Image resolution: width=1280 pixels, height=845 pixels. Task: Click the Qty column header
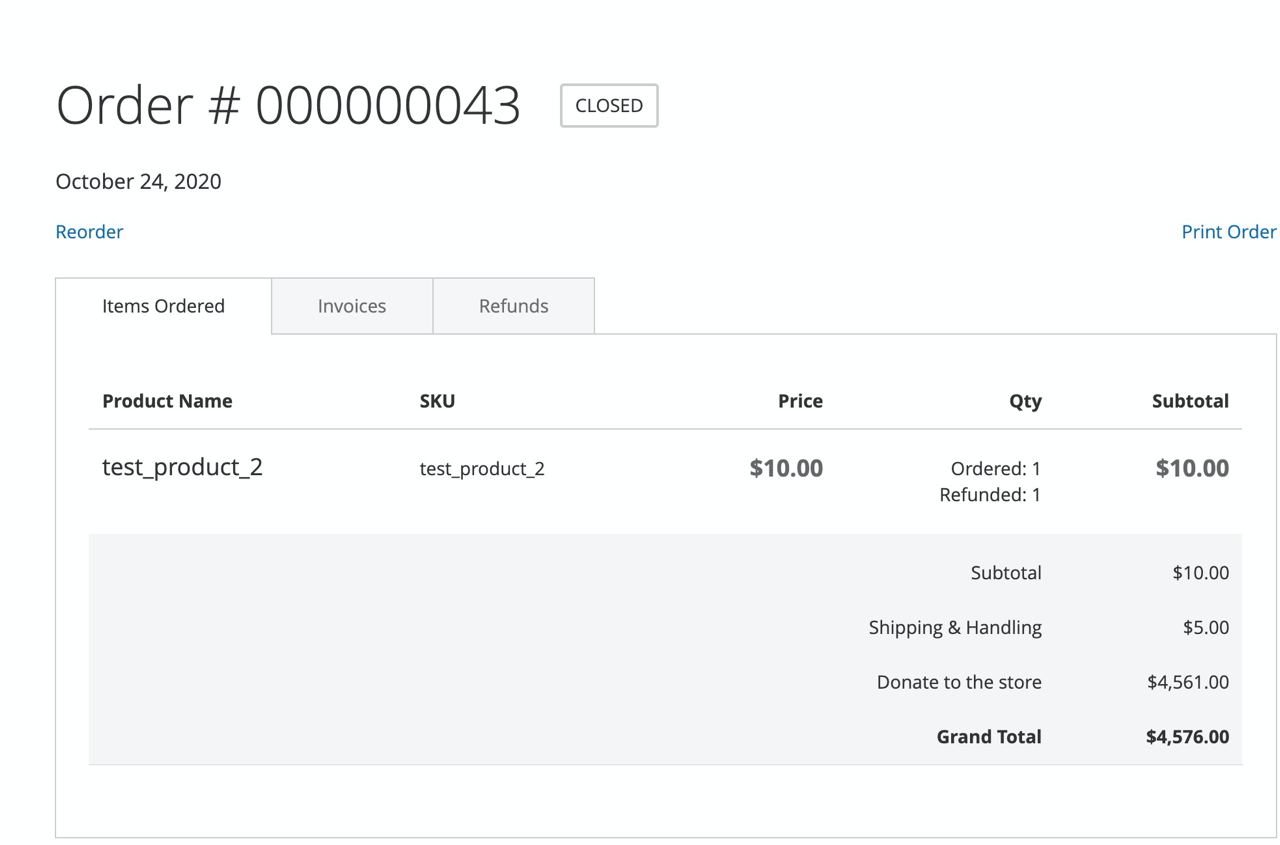point(1025,401)
